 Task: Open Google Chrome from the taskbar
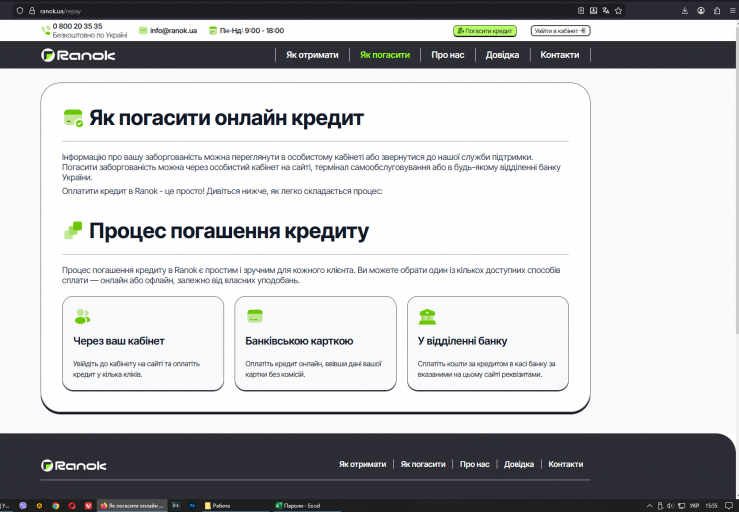pos(56,505)
